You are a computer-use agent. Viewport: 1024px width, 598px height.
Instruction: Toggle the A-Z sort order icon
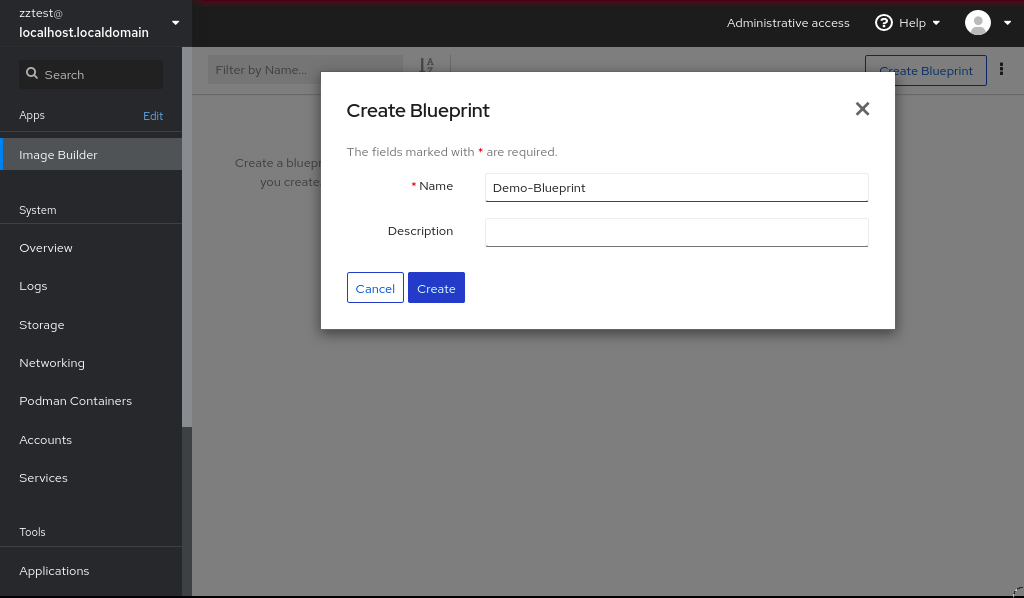pos(427,70)
